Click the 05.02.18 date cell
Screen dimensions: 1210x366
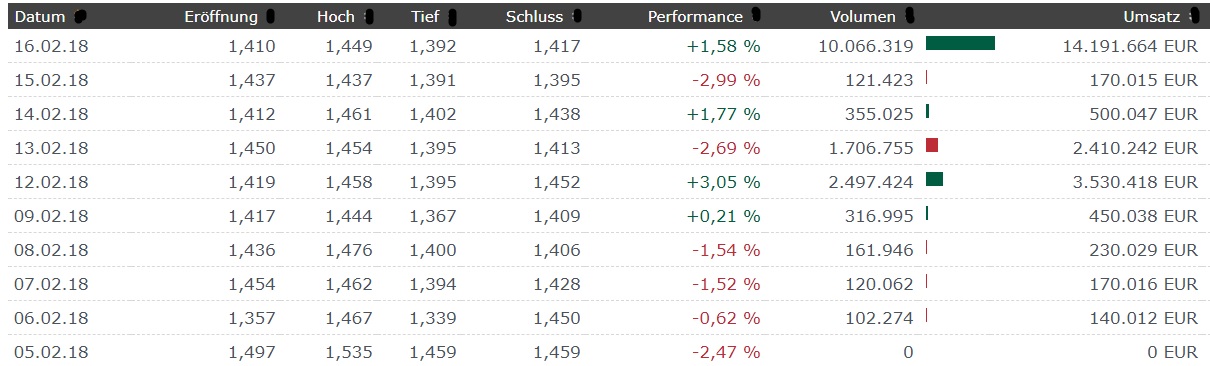(50, 352)
